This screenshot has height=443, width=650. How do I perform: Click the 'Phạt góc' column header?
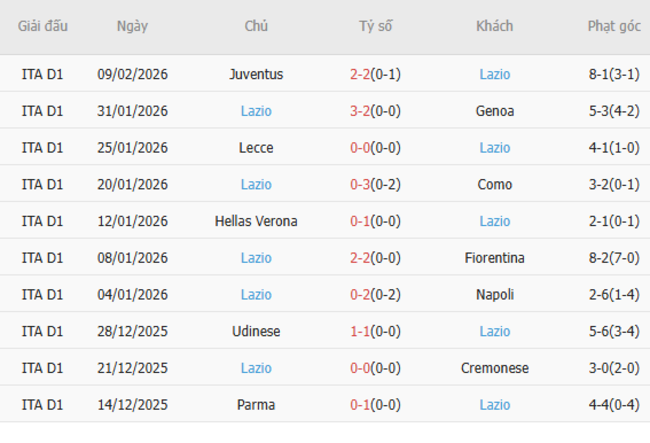tap(614, 27)
